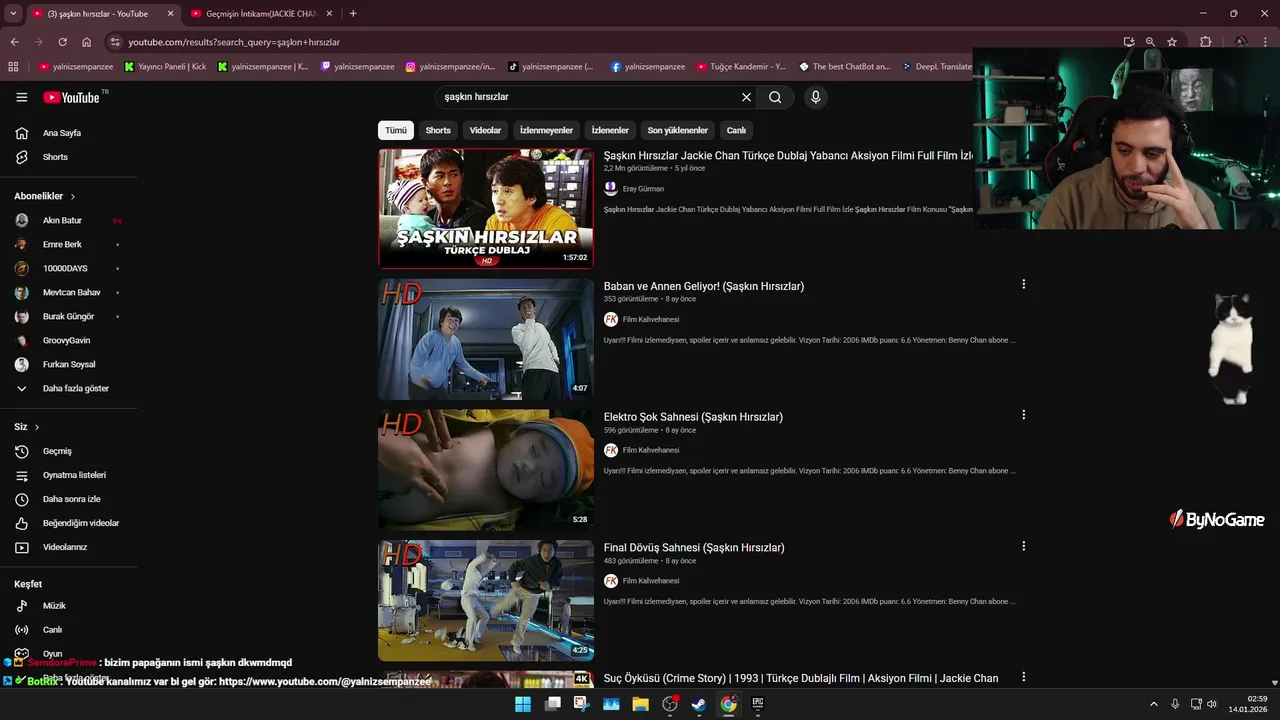Filter results by the Canlı chip
The width and height of the screenshot is (1280, 720).
pyautogui.click(x=736, y=130)
